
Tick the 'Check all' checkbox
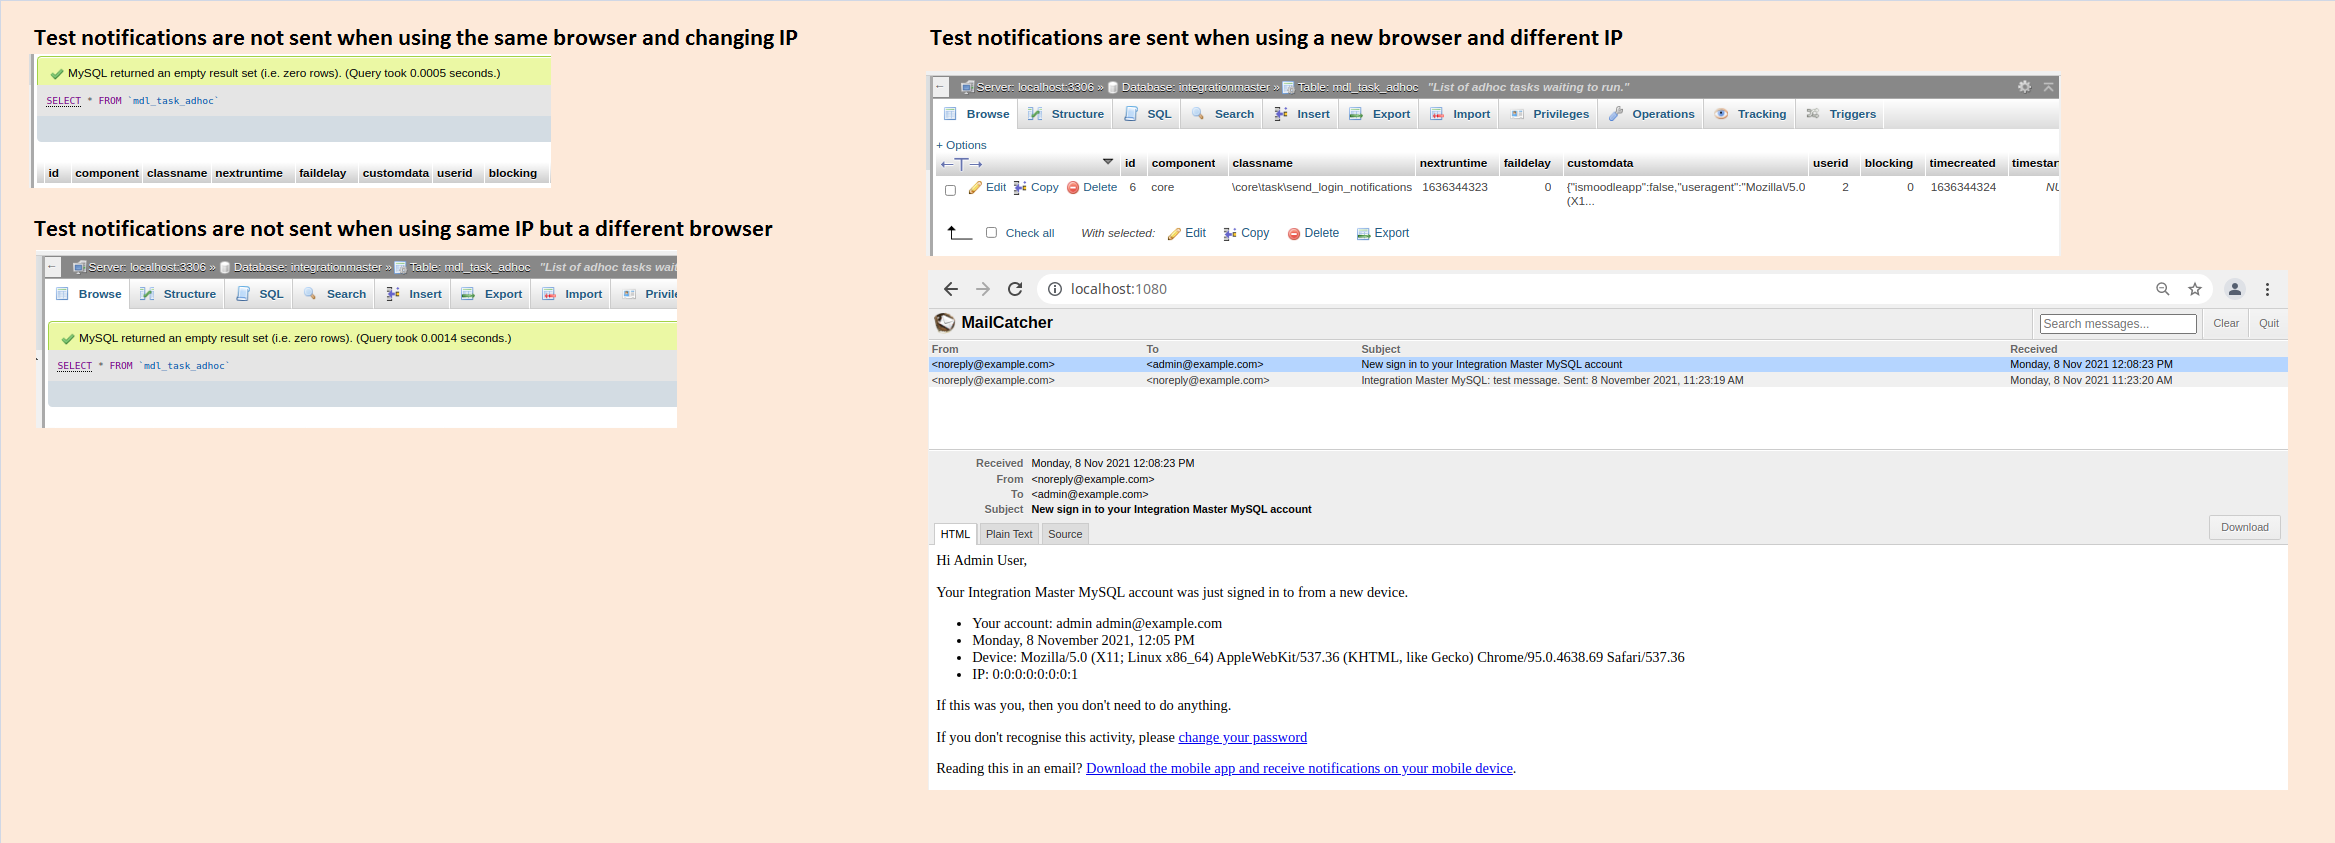tap(991, 233)
